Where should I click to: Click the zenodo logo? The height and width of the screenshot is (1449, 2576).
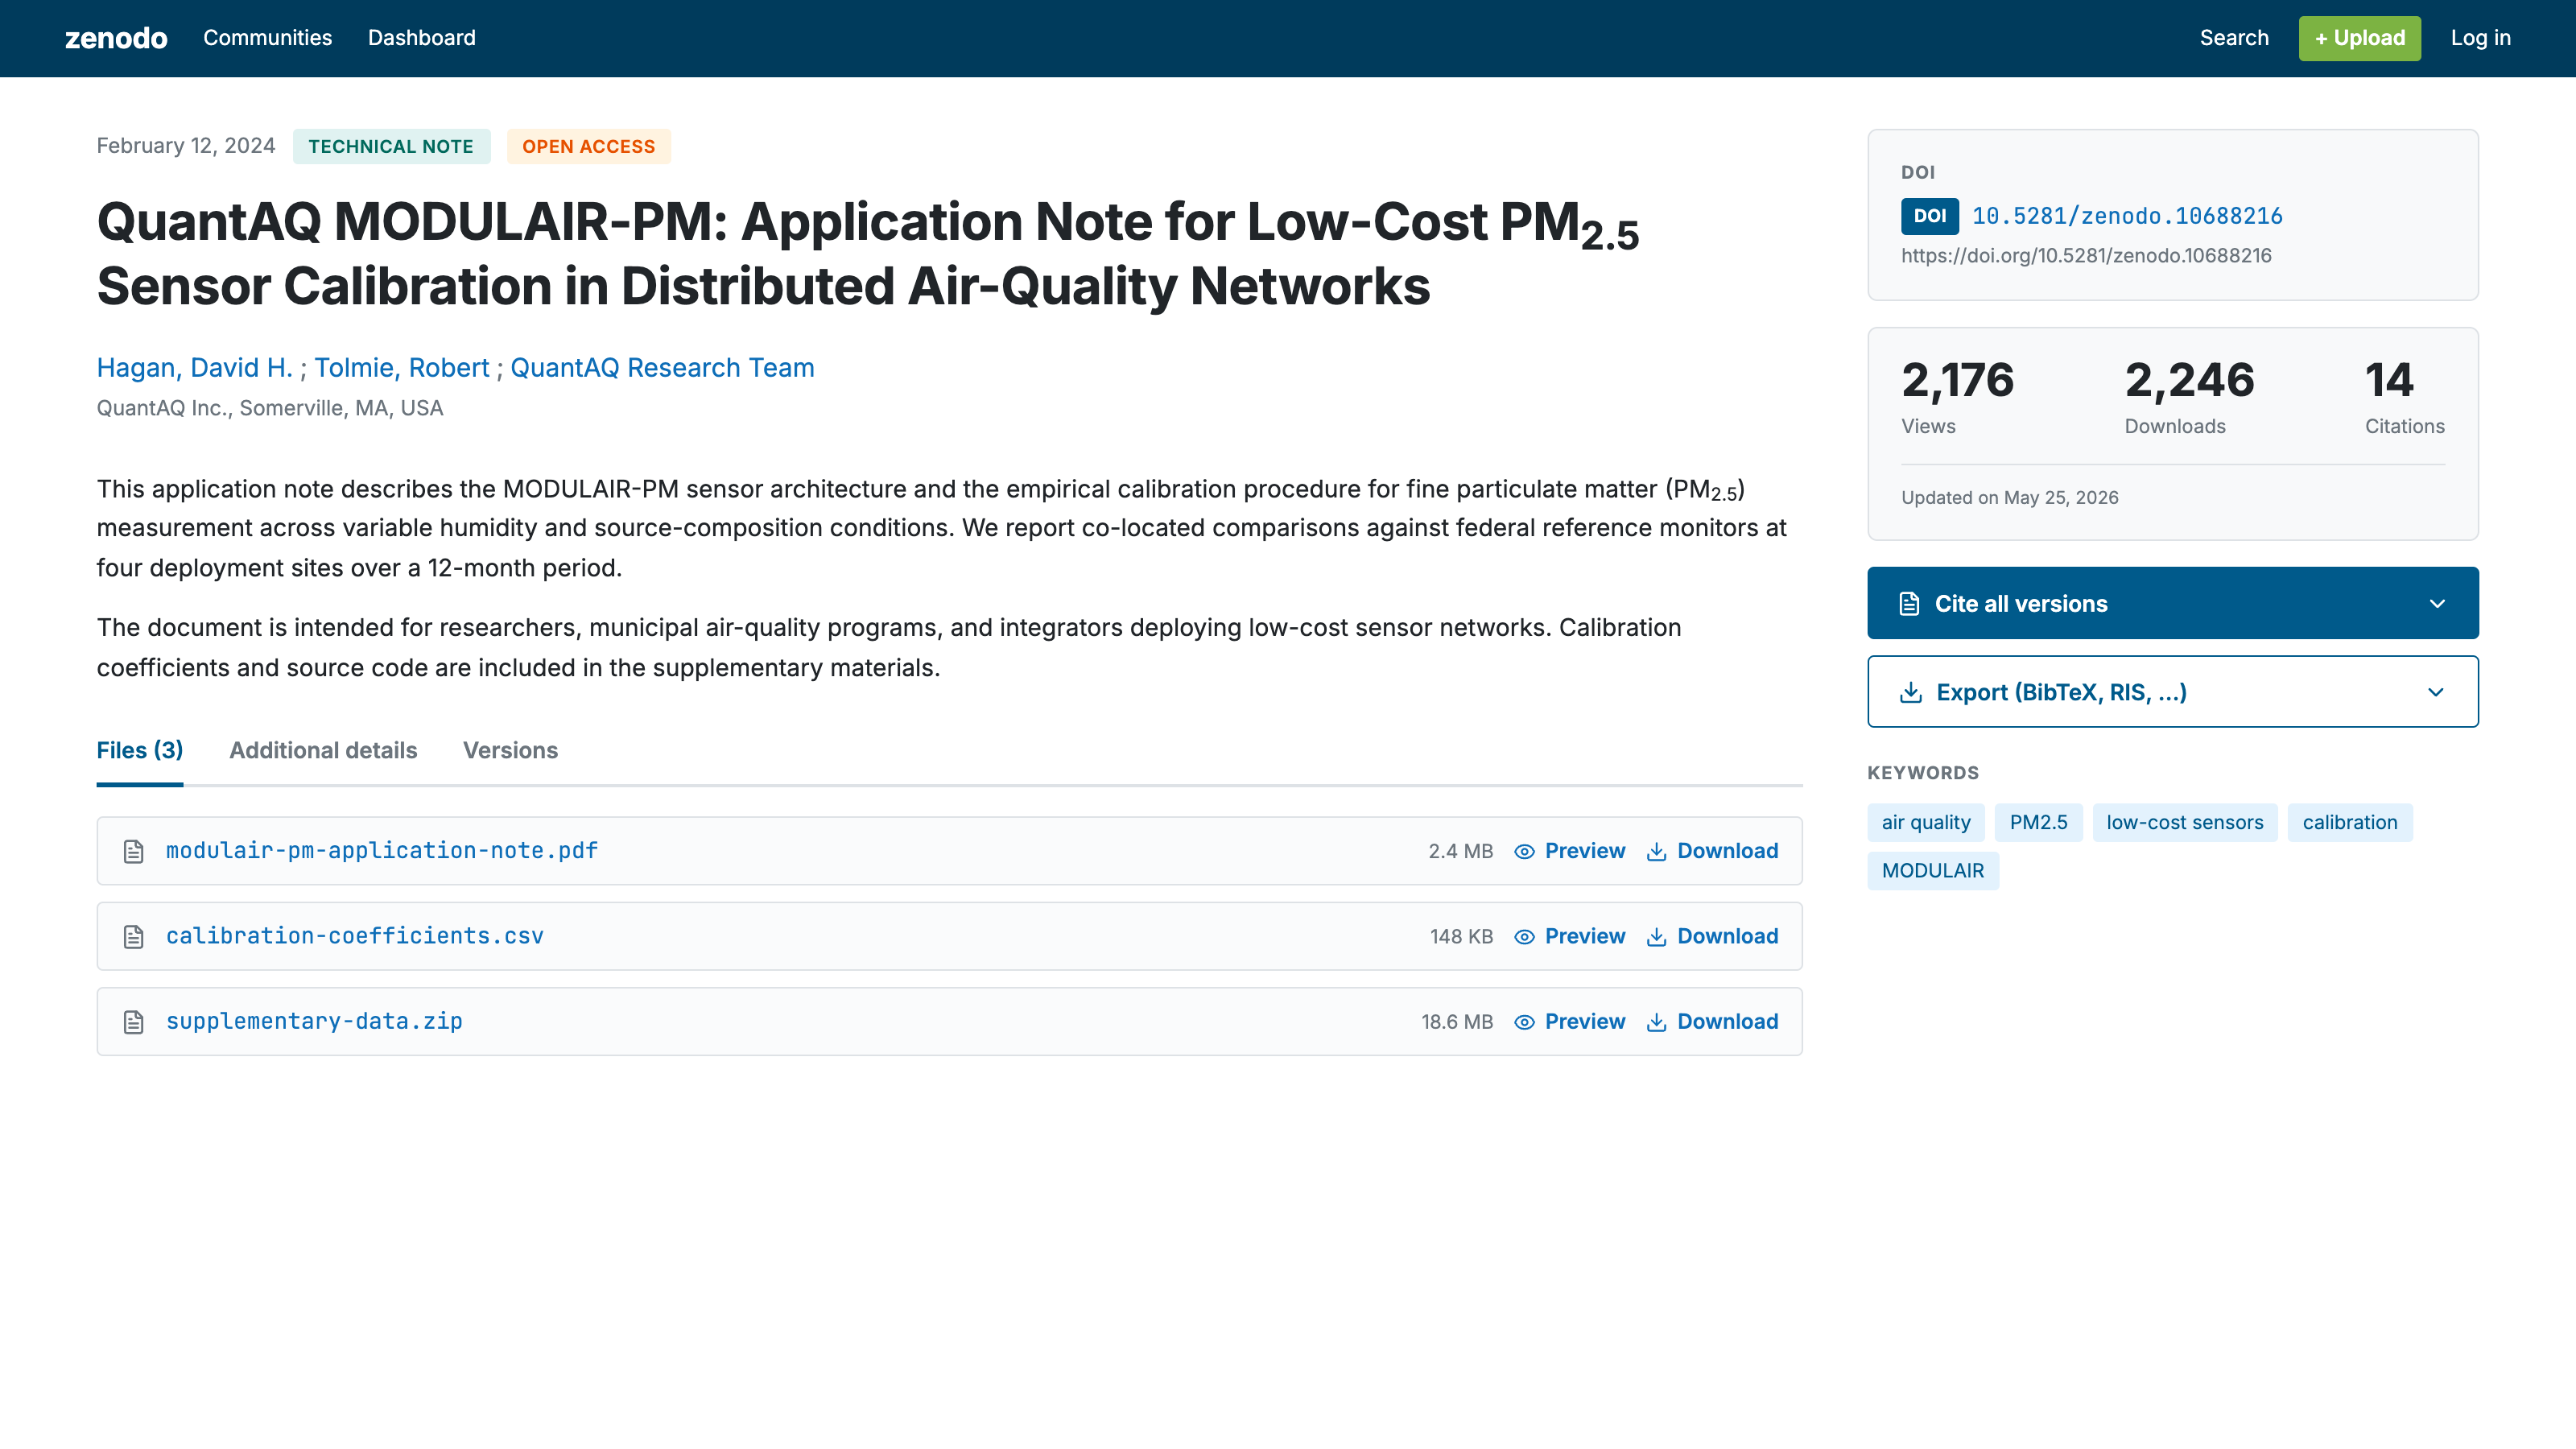coord(116,38)
